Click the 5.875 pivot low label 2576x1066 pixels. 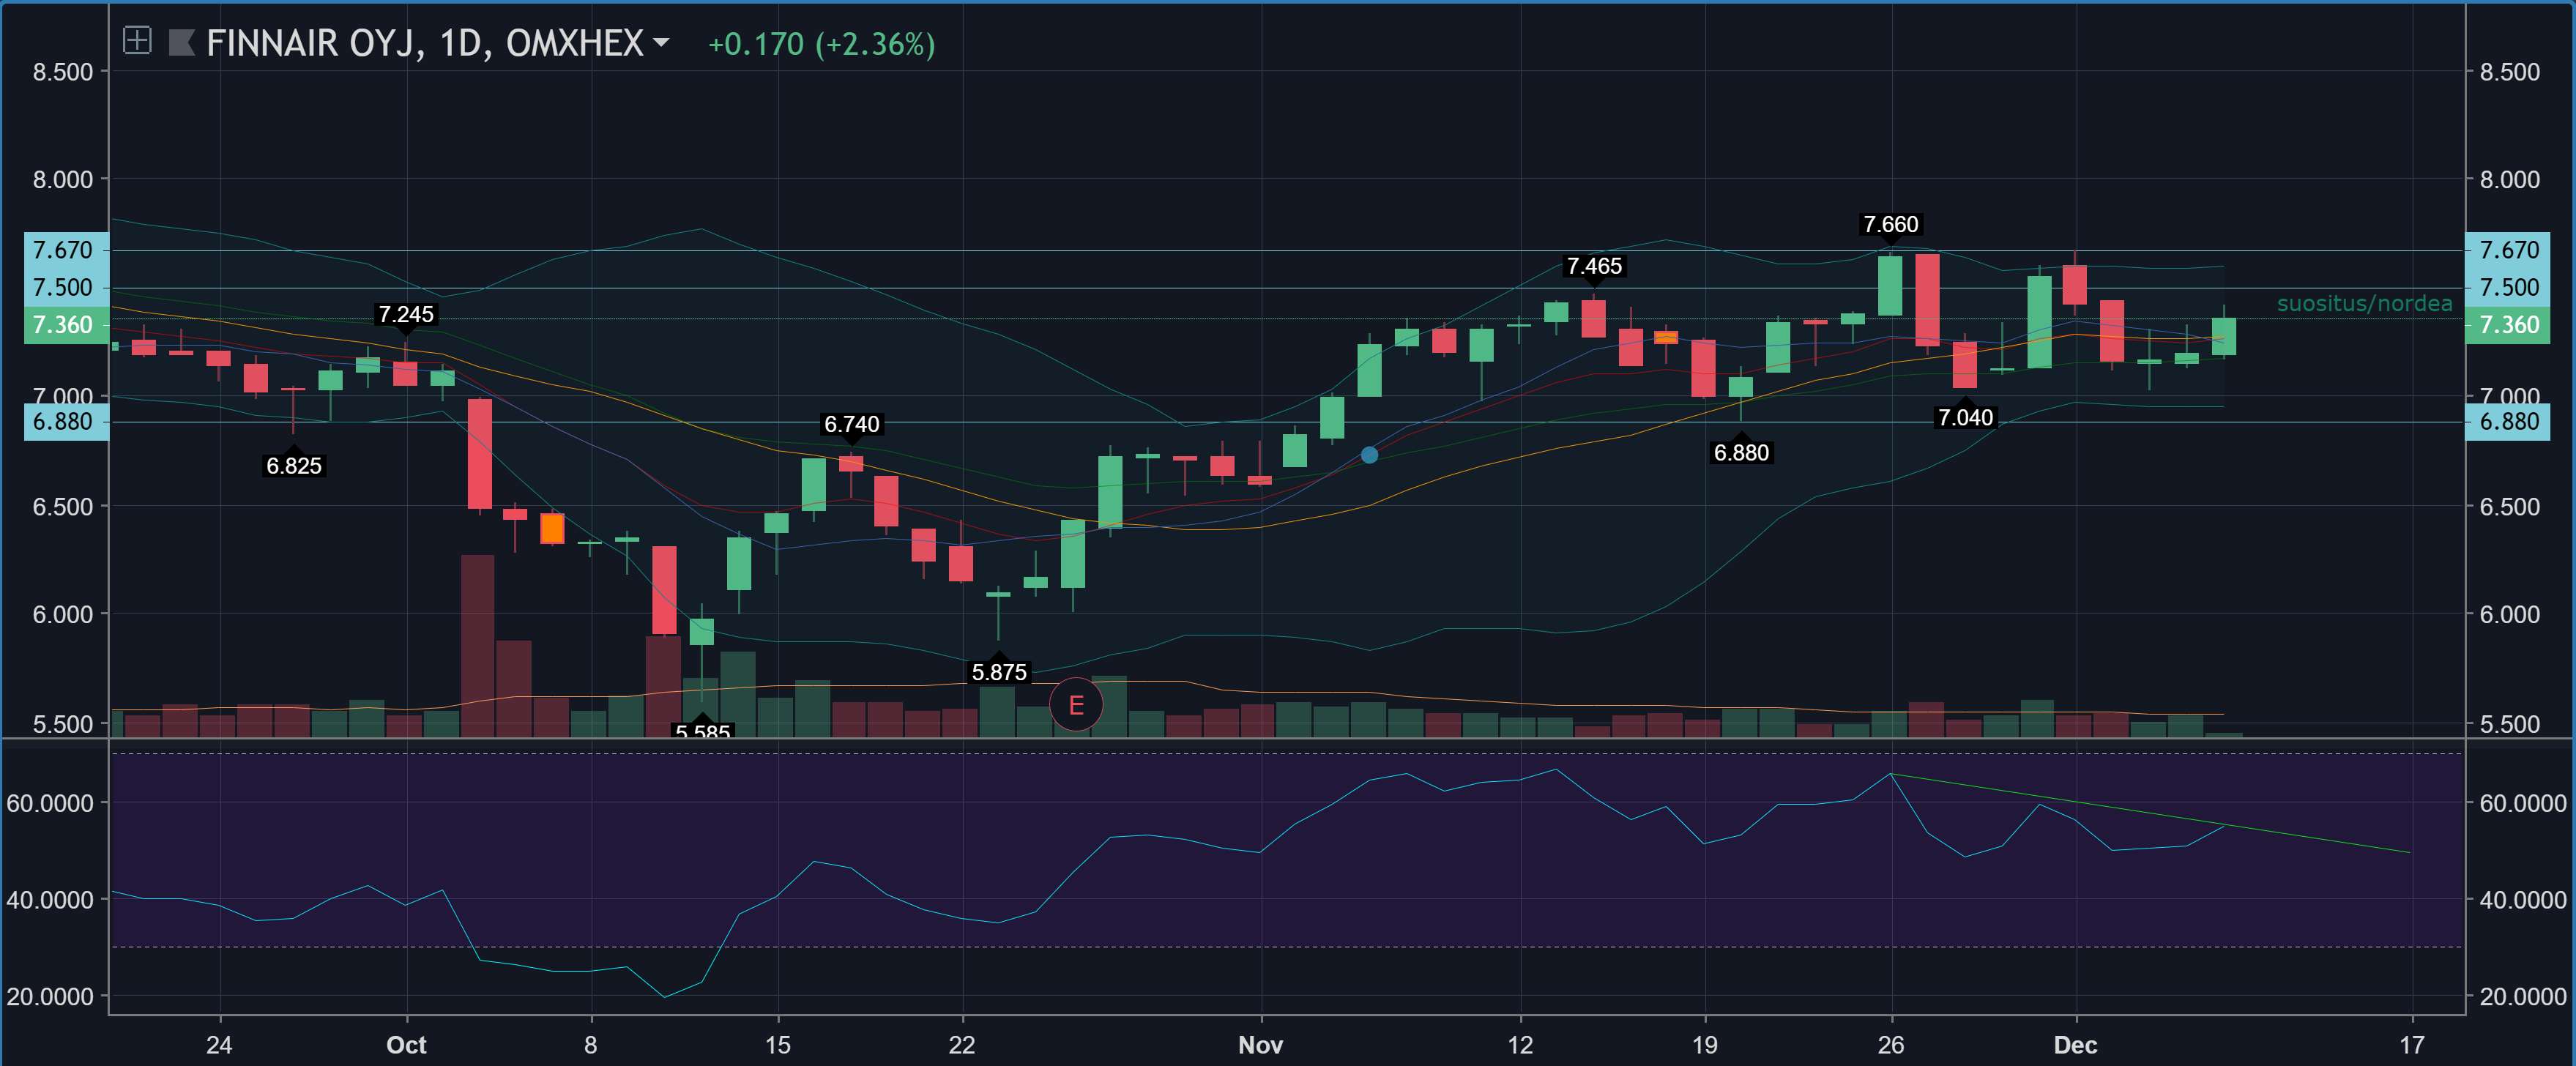pos(999,672)
